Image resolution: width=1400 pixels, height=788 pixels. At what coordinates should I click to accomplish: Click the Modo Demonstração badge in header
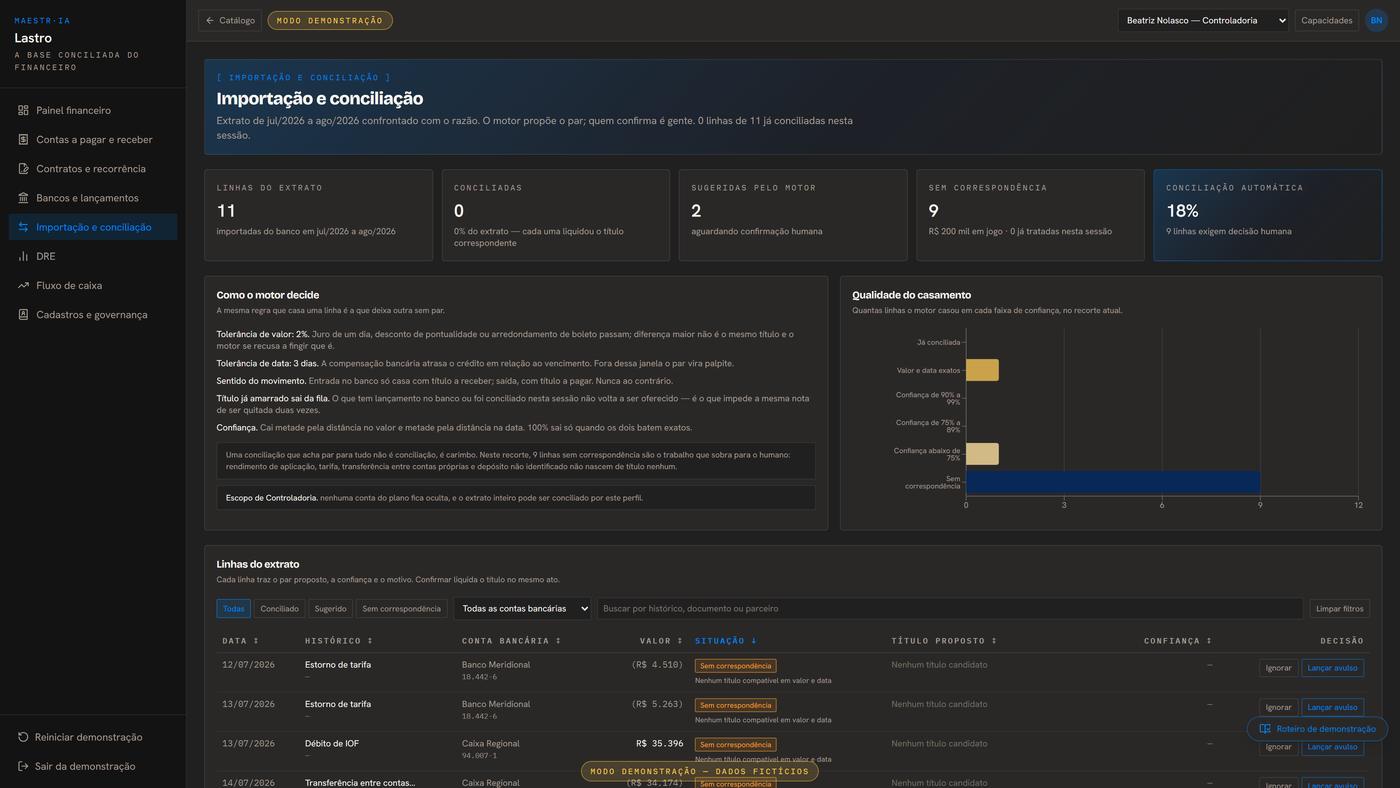(x=330, y=20)
